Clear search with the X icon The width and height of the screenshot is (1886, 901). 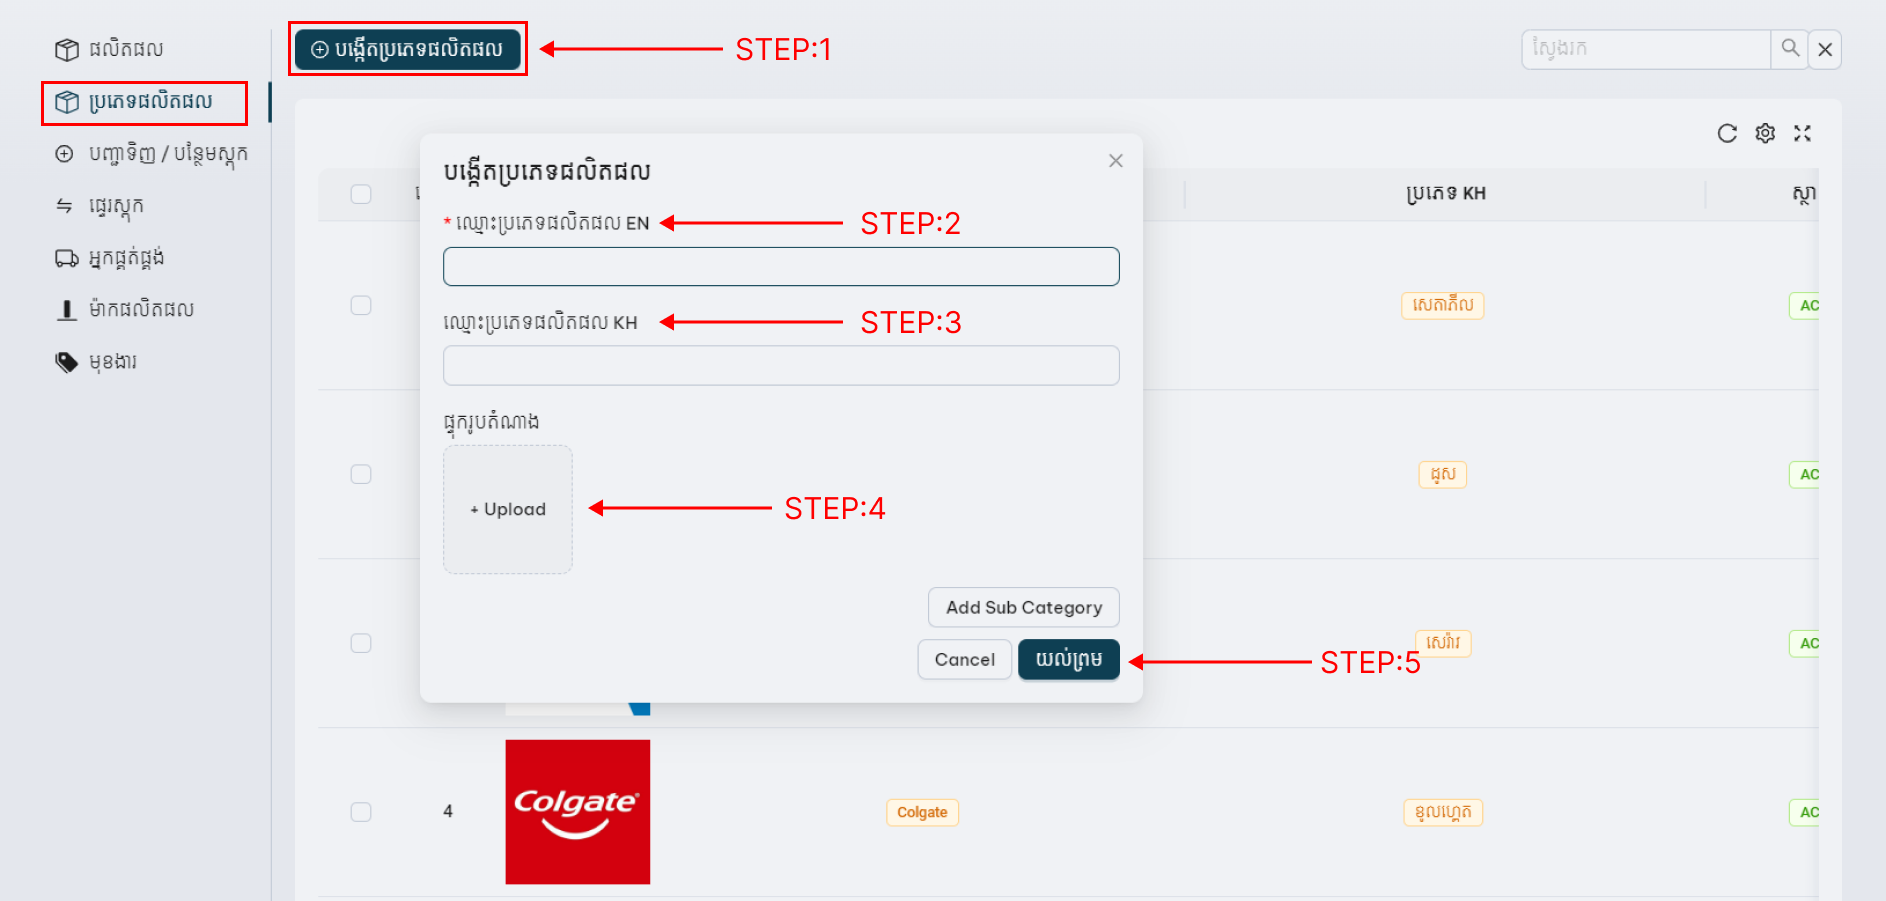[1825, 50]
